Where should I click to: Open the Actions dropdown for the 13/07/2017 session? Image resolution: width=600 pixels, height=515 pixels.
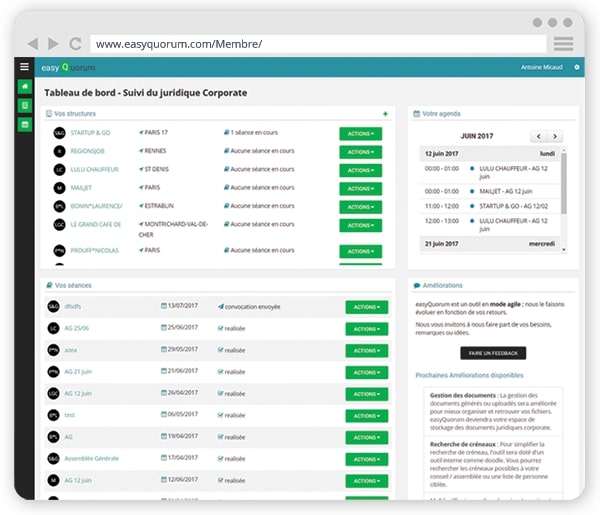click(x=366, y=307)
